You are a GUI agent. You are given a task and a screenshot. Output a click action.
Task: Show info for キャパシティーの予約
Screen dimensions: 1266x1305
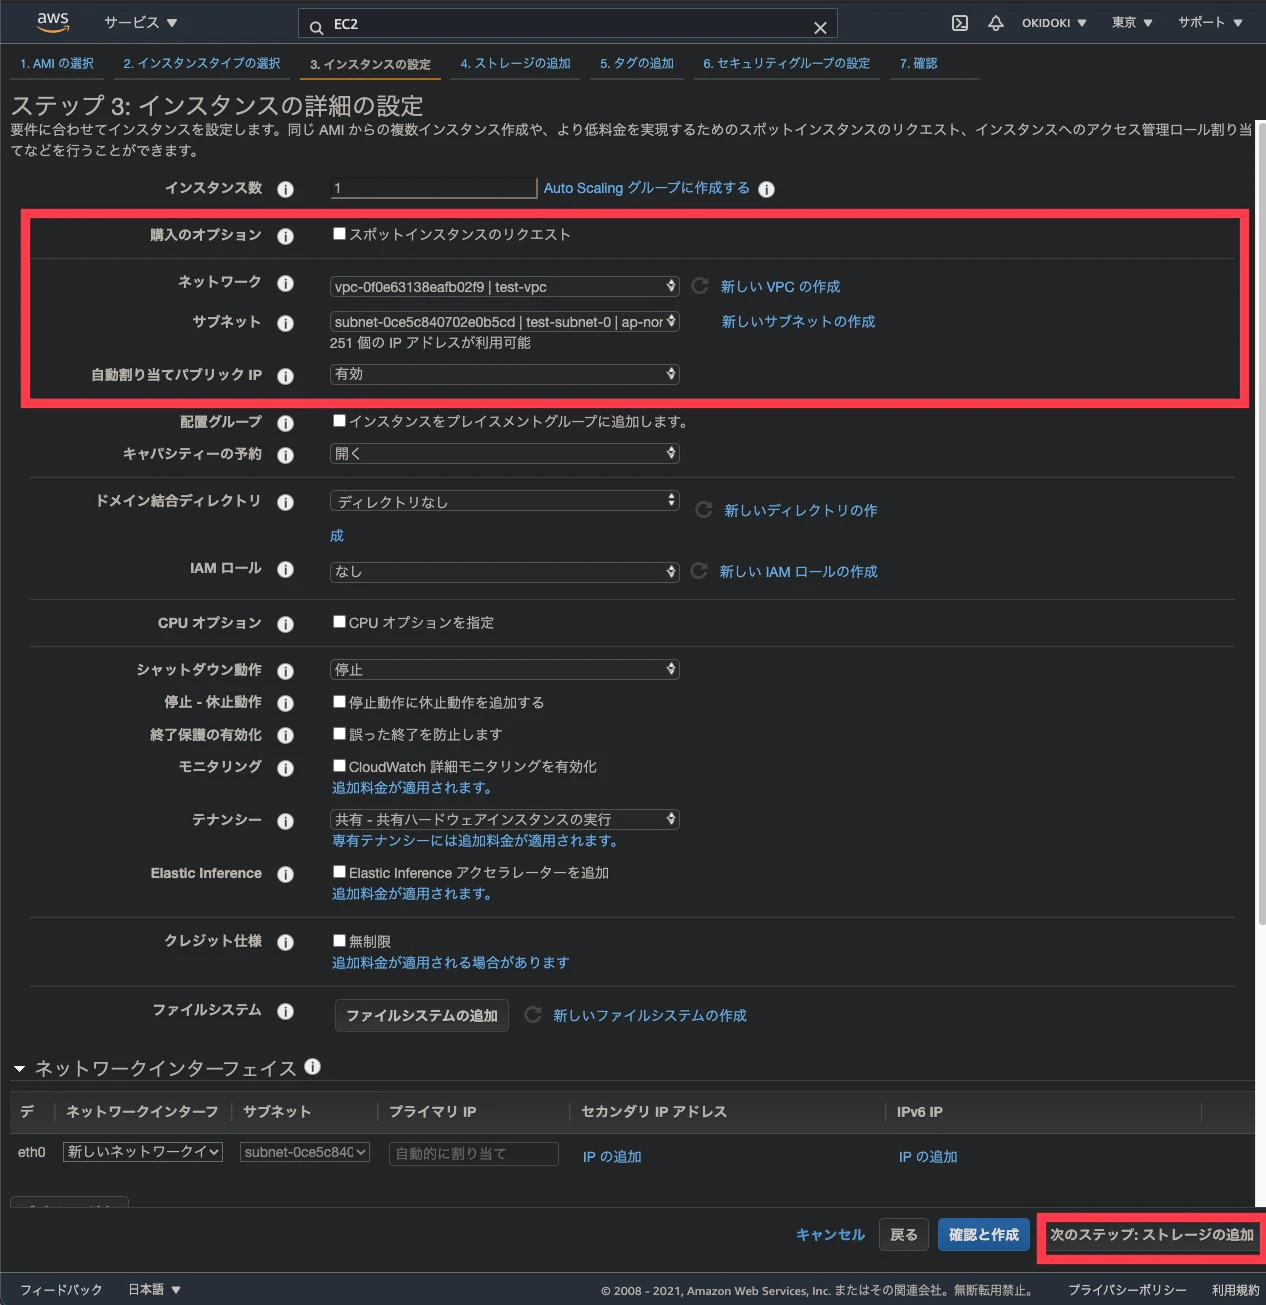(x=285, y=455)
